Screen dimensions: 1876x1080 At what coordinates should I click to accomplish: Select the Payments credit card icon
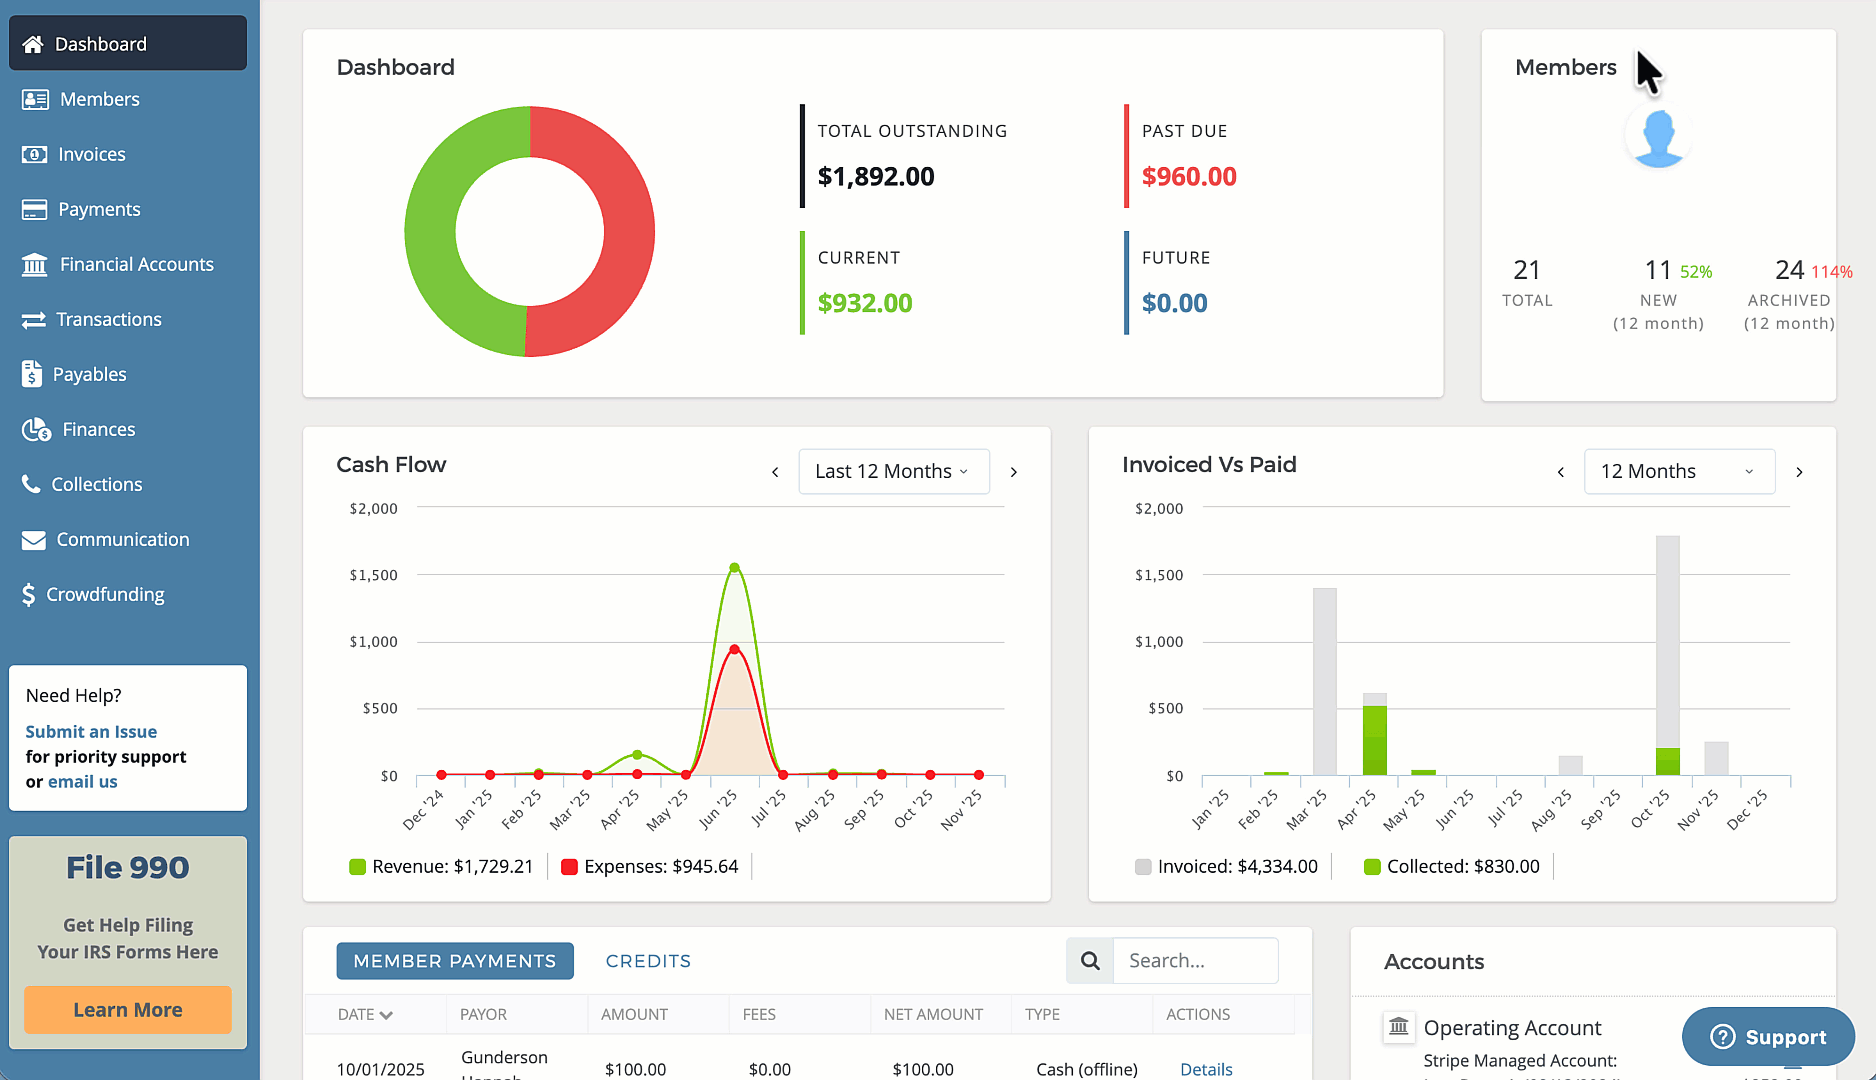click(x=34, y=209)
